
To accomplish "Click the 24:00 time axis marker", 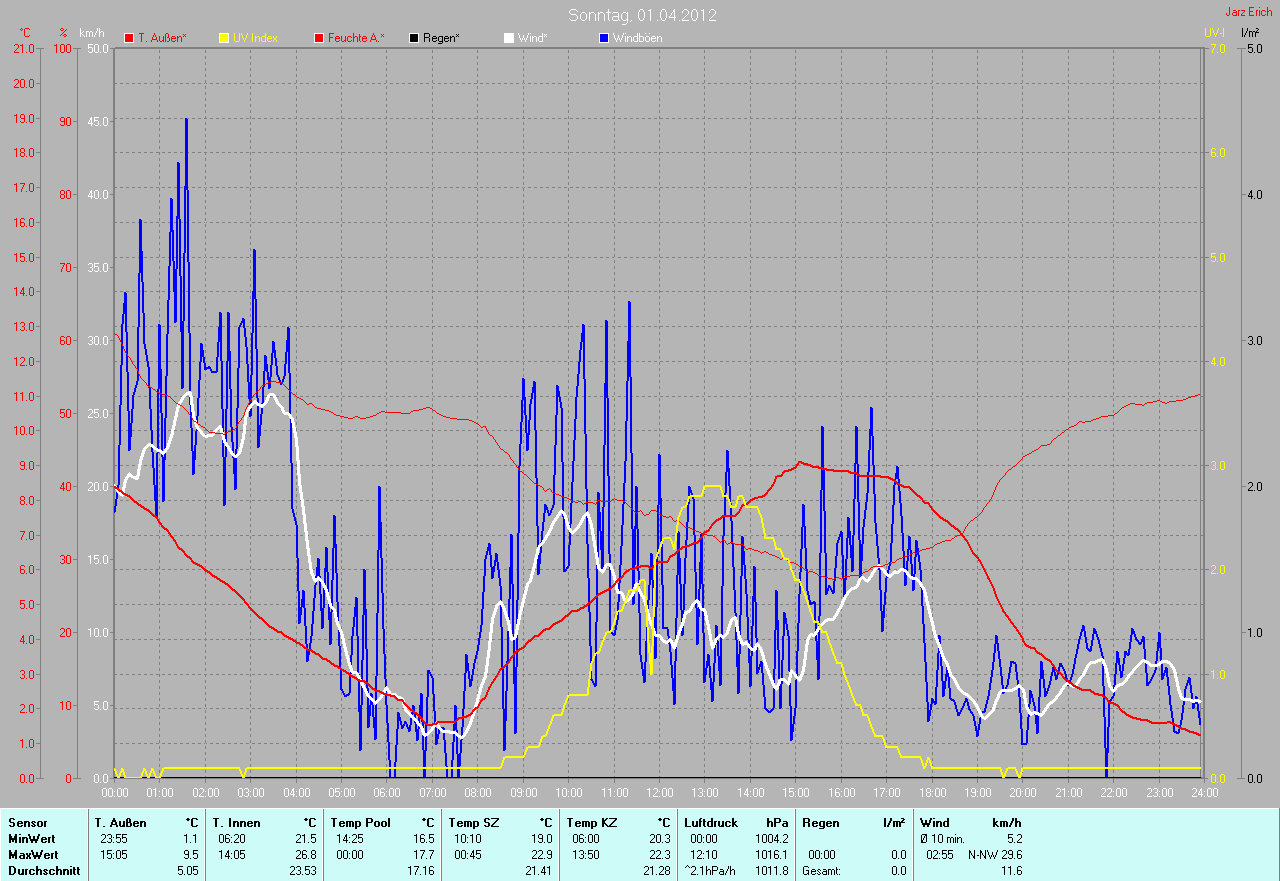I will (x=1203, y=793).
